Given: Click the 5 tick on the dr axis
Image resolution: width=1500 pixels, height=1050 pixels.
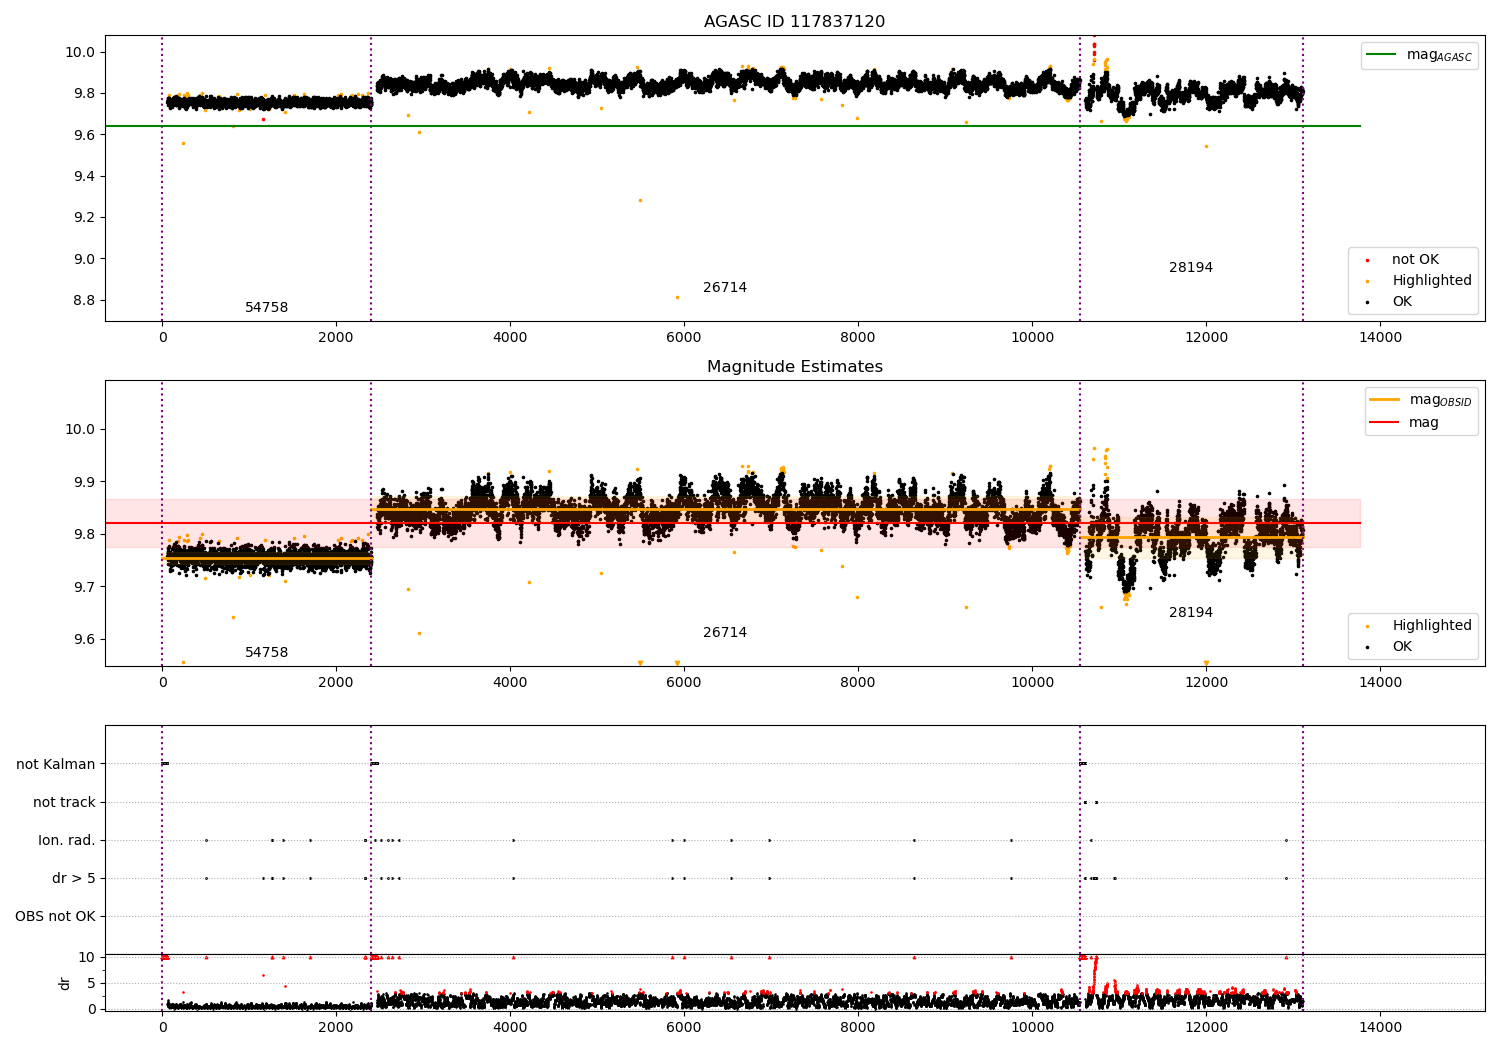Looking at the screenshot, I should [x=92, y=984].
